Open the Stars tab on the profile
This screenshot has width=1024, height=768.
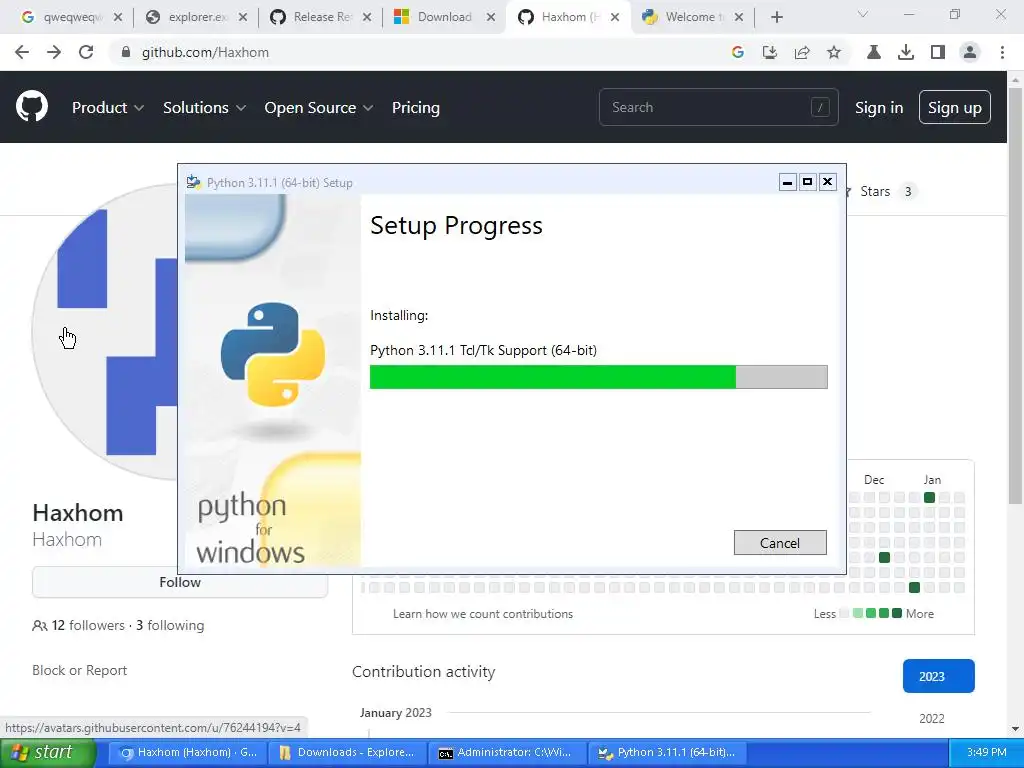tap(880, 191)
